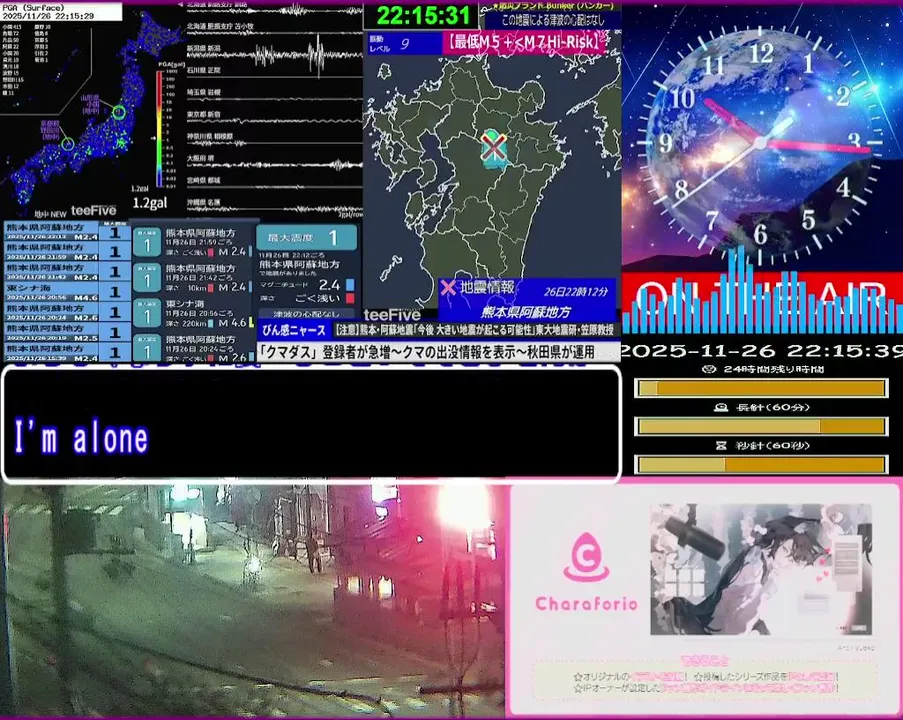Image resolution: width=903 pixels, height=720 pixels.
Task: Click the clock icon beside 24時間残り時間
Action: [710, 369]
